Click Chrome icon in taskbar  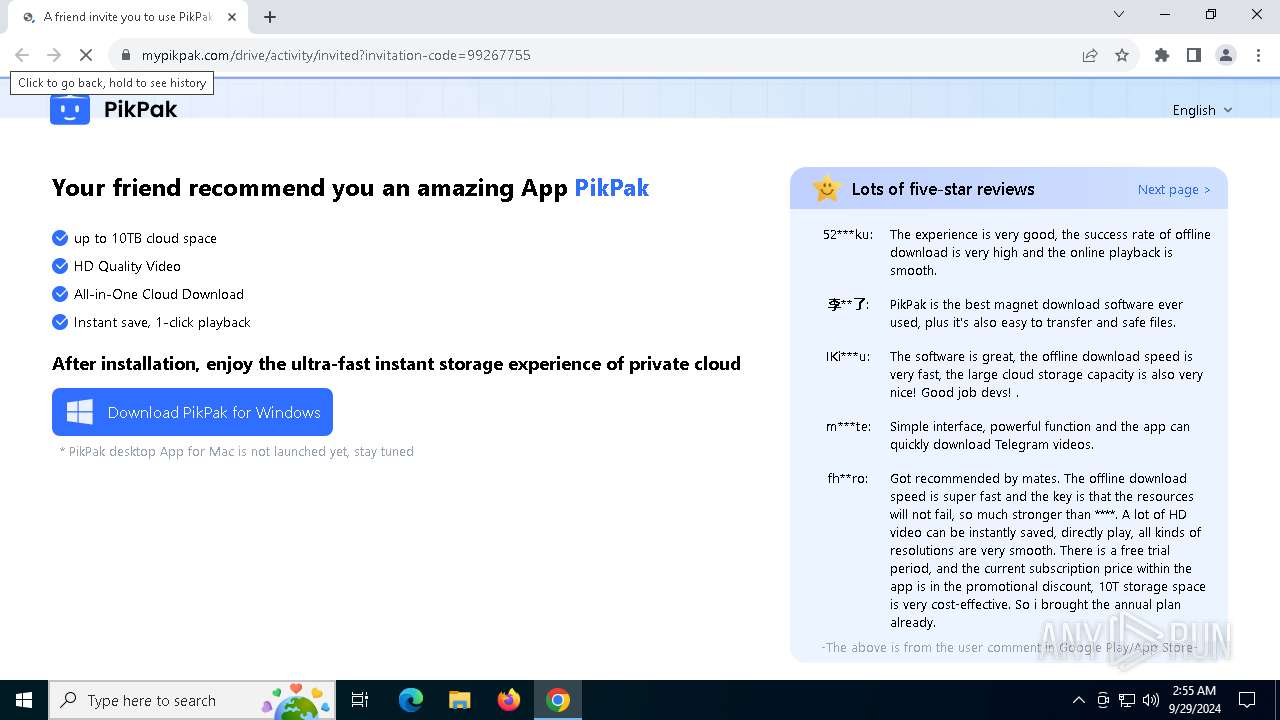558,700
